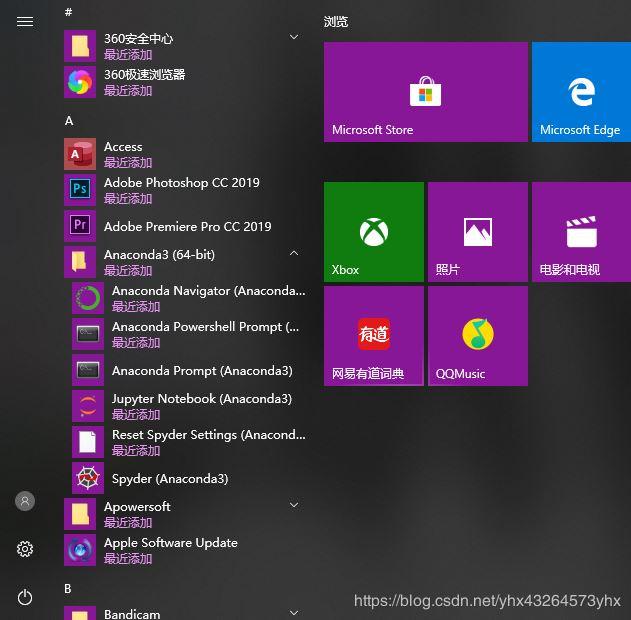The image size is (631, 620).
Task: Open the 照片 photos tile
Action: (478, 232)
